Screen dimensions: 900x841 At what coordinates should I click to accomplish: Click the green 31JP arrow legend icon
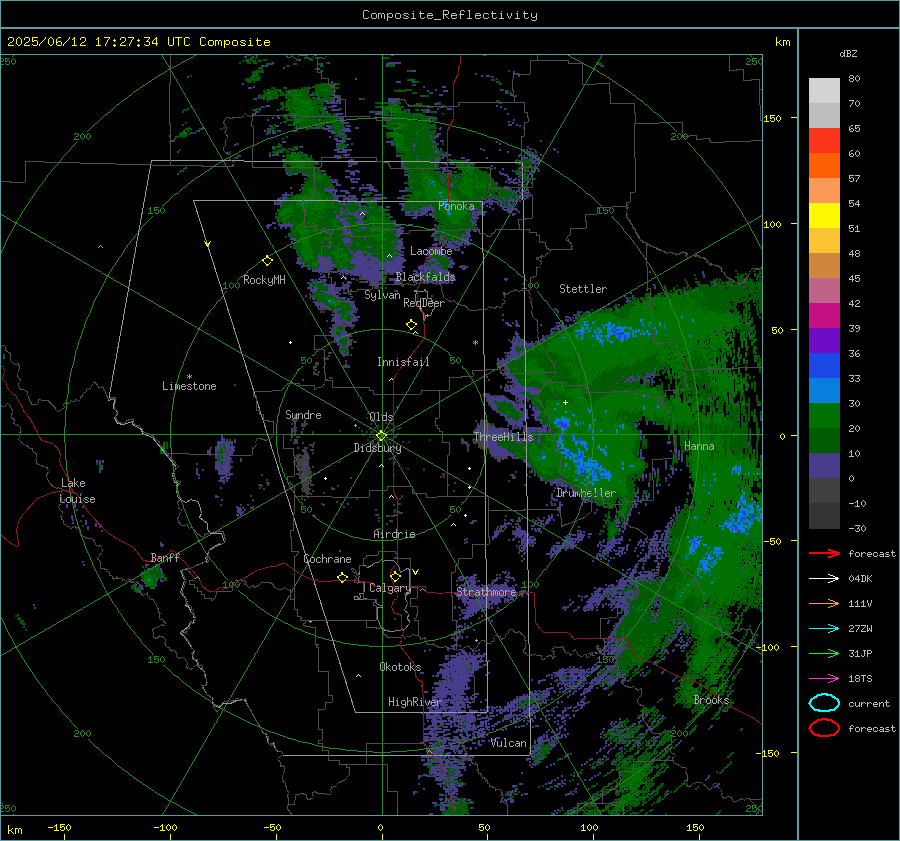point(824,653)
